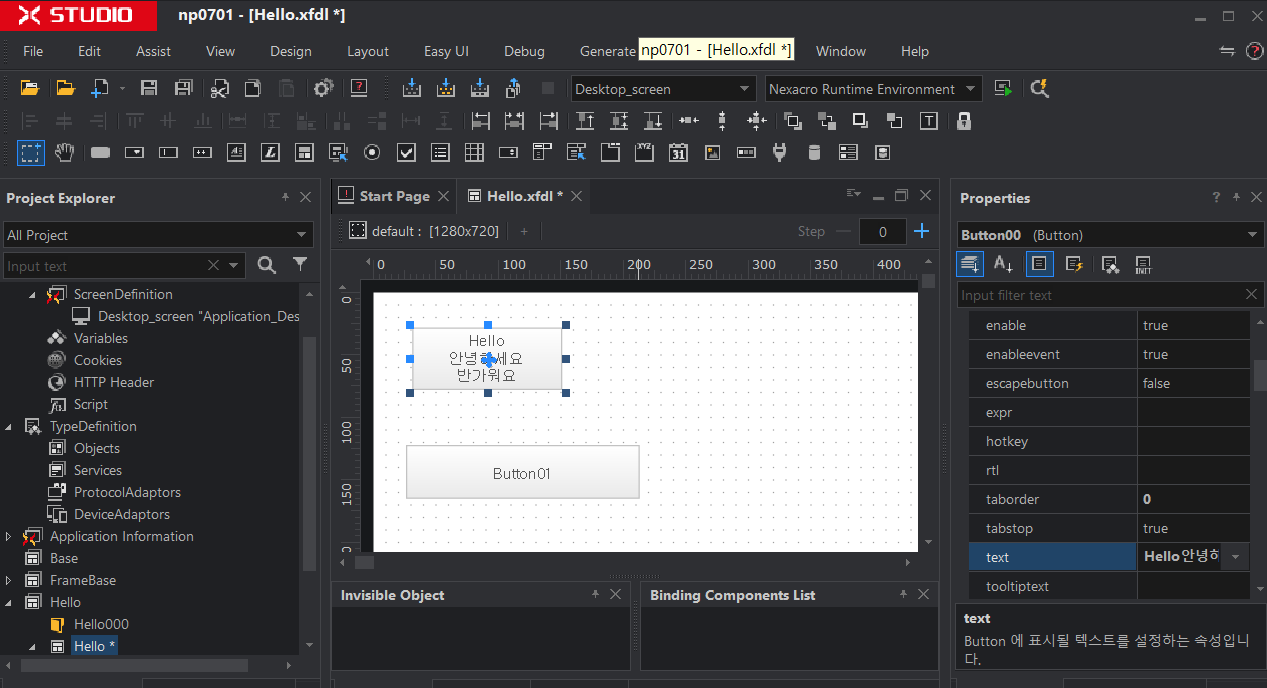1267x688 pixels.
Task: Open the Nexacro Runtime Environment dropdown
Action: [970, 88]
